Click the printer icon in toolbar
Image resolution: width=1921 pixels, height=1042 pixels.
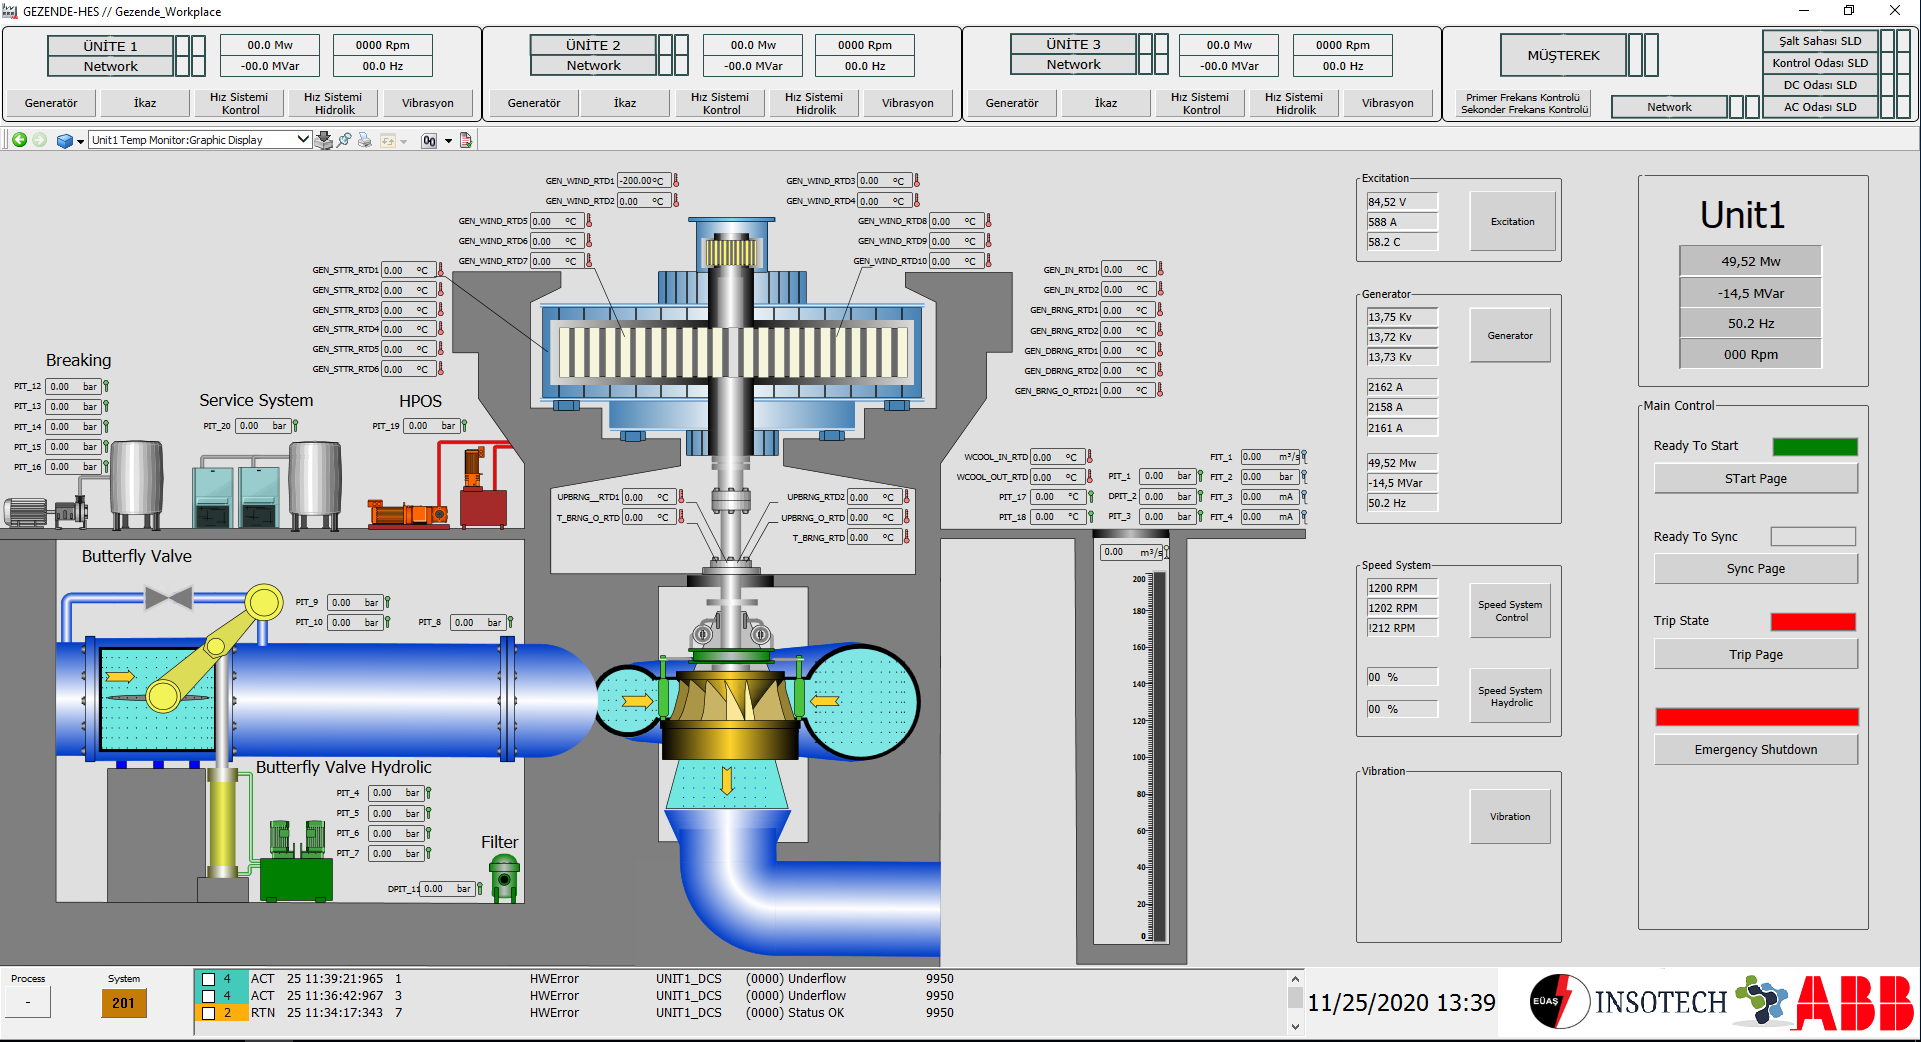coord(365,140)
